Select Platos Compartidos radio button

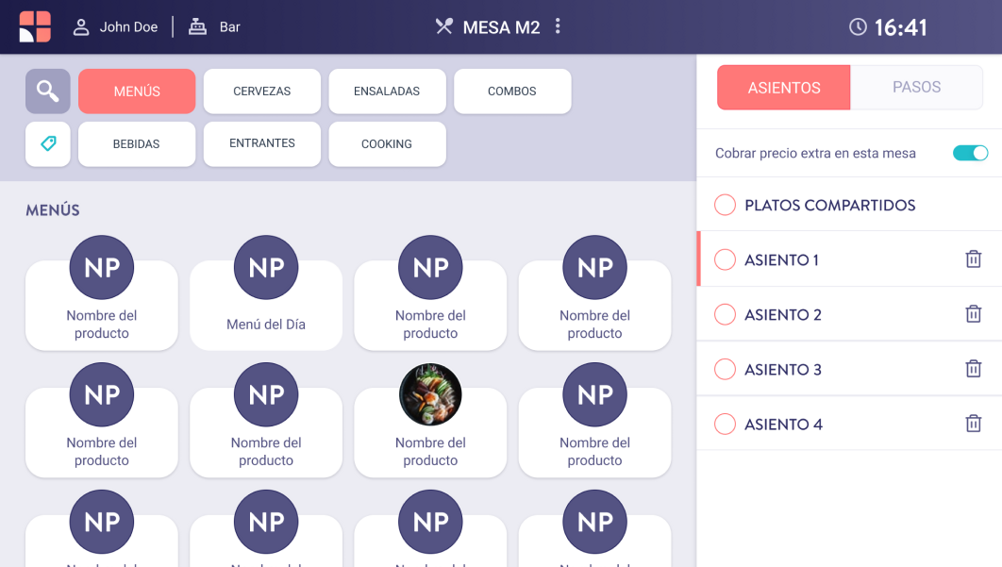click(x=725, y=205)
